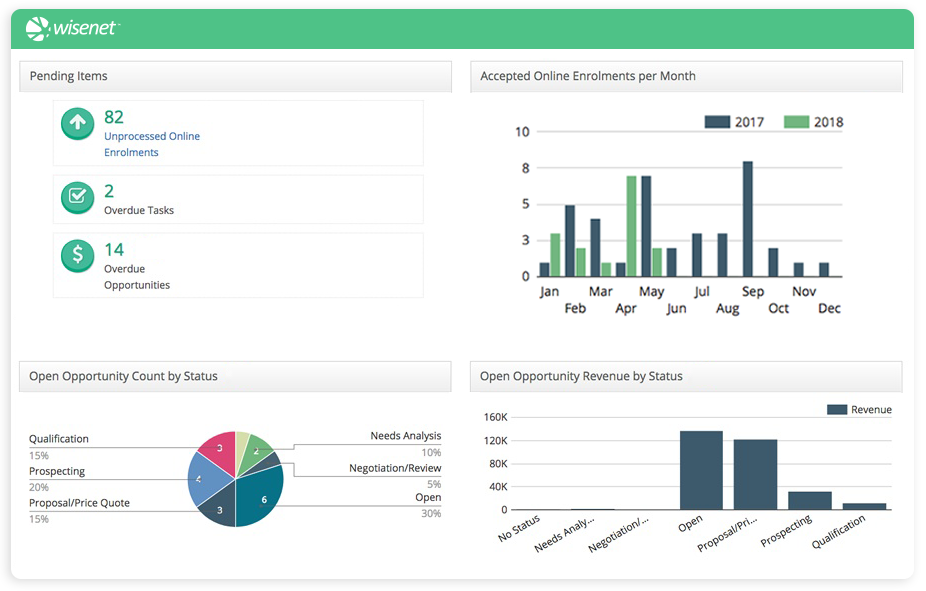Click the Prospecting revenue bar

point(809,500)
